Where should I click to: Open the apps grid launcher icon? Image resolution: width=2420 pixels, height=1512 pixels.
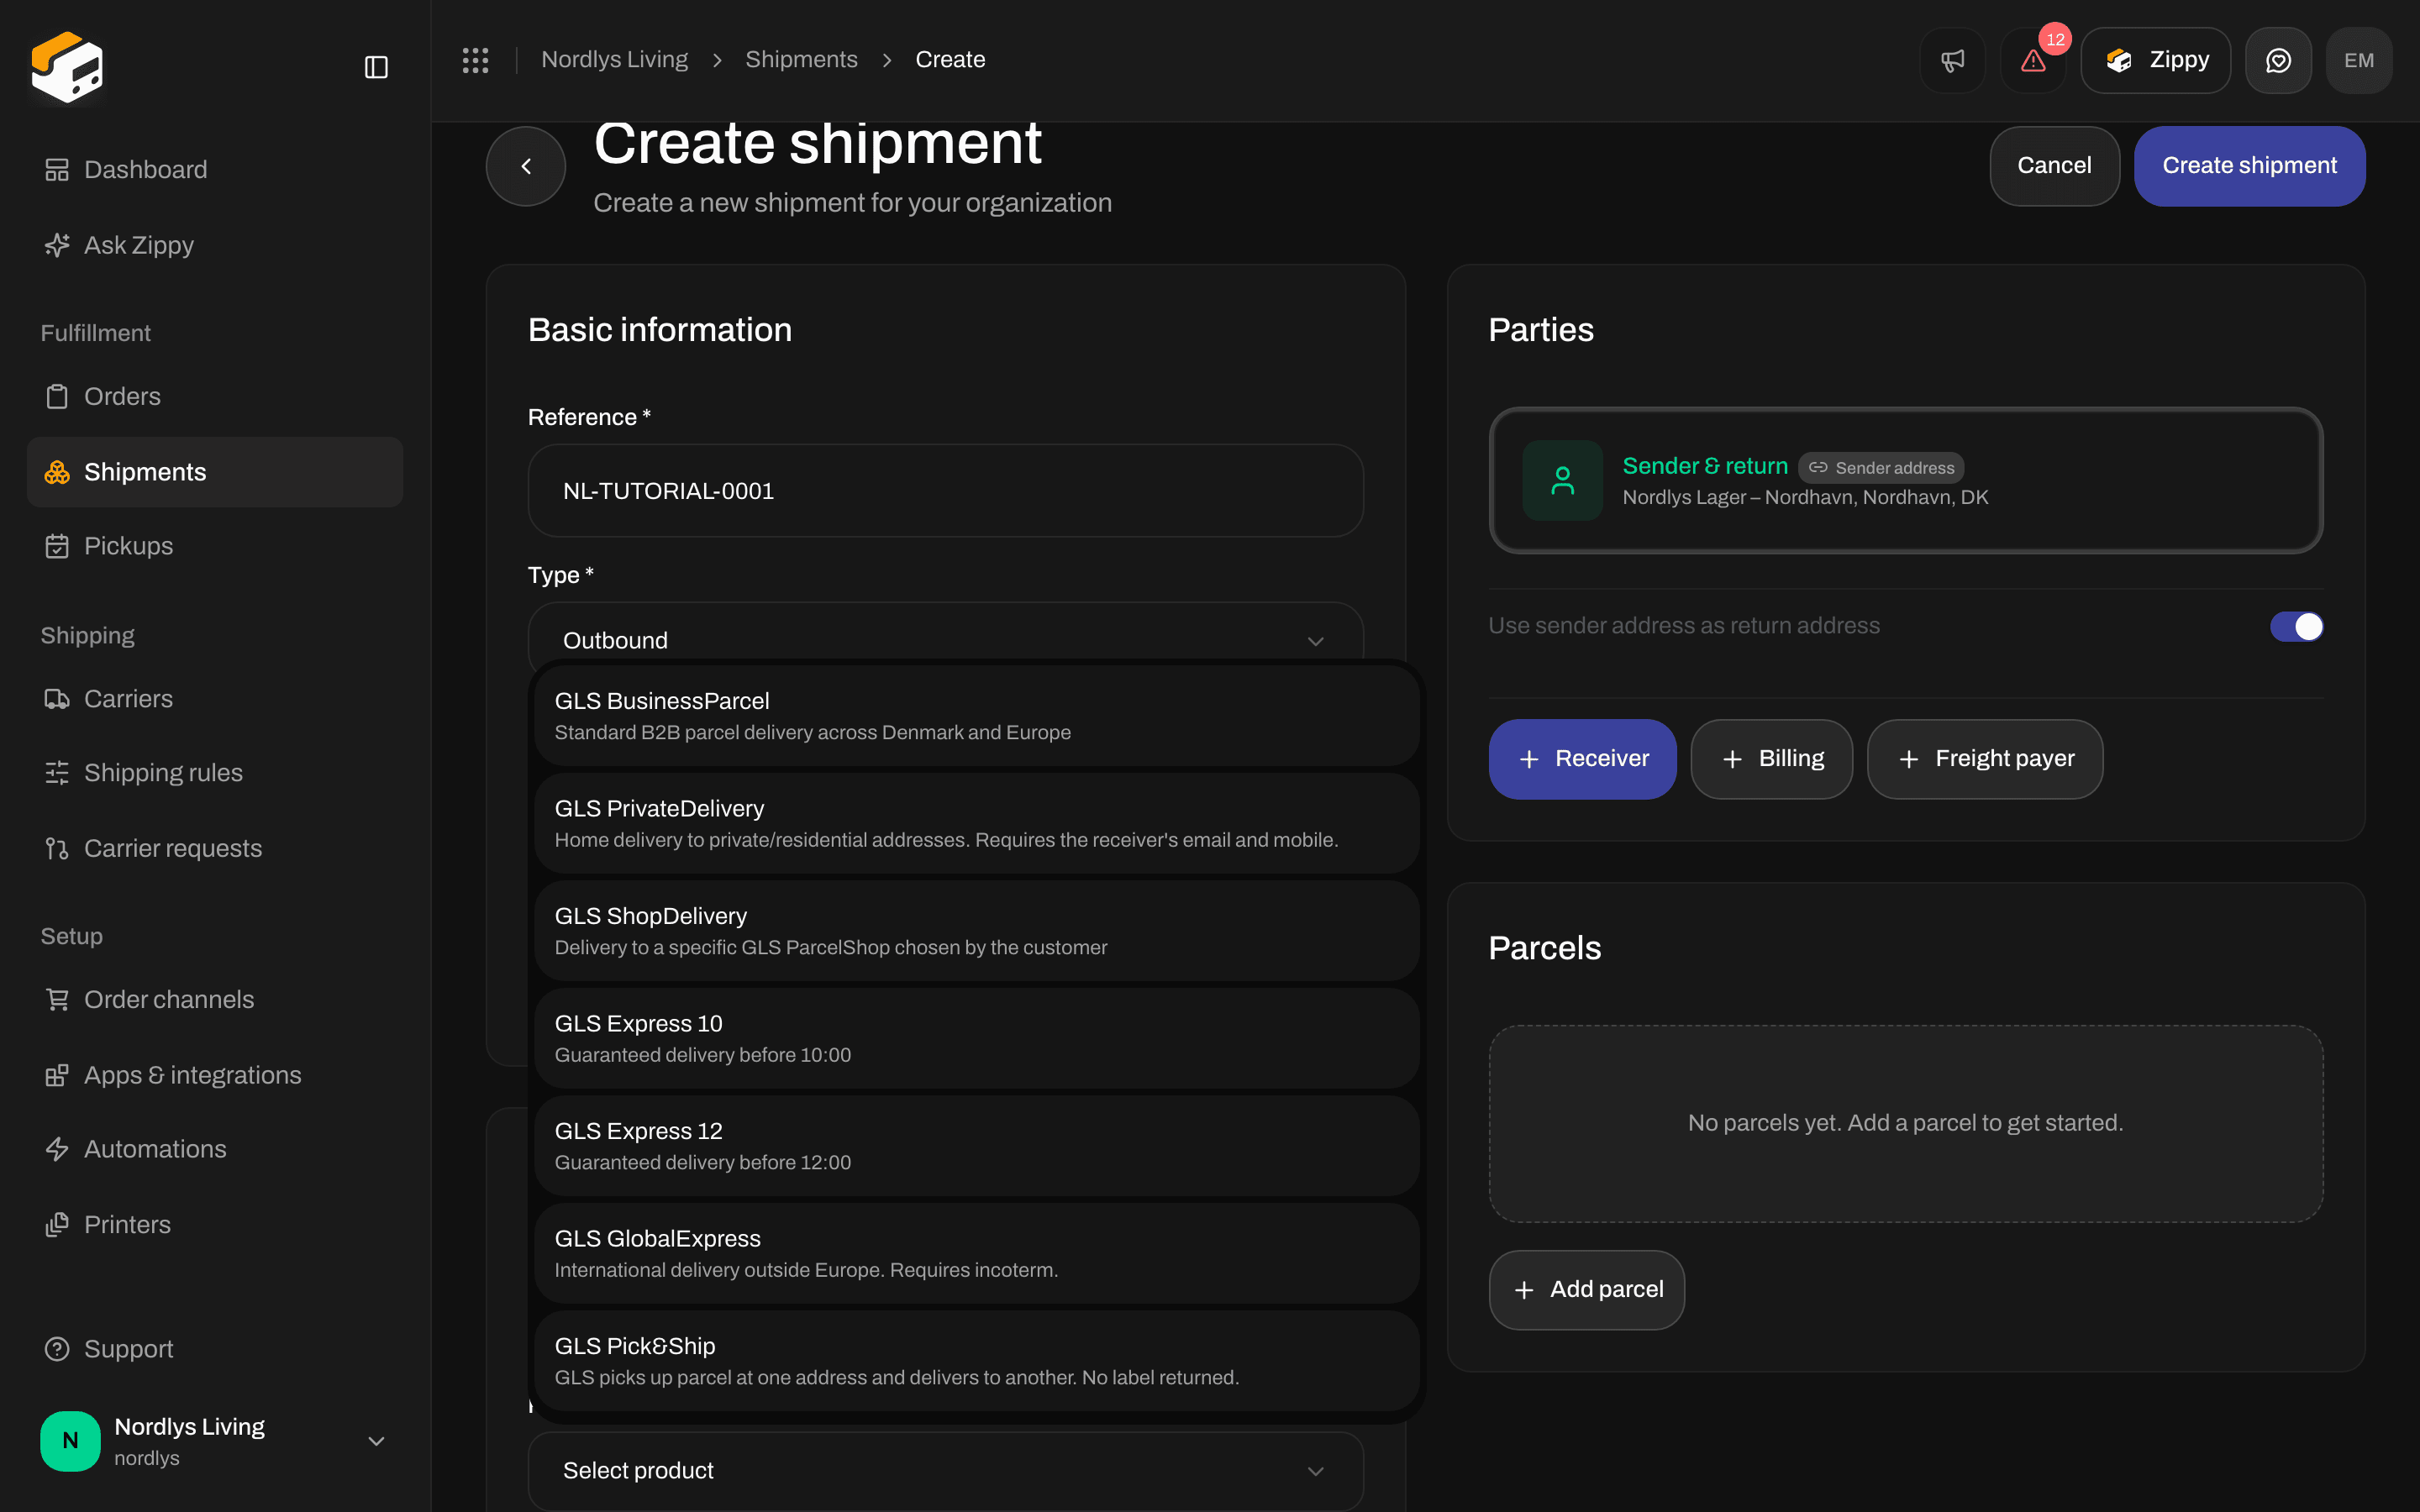point(475,60)
